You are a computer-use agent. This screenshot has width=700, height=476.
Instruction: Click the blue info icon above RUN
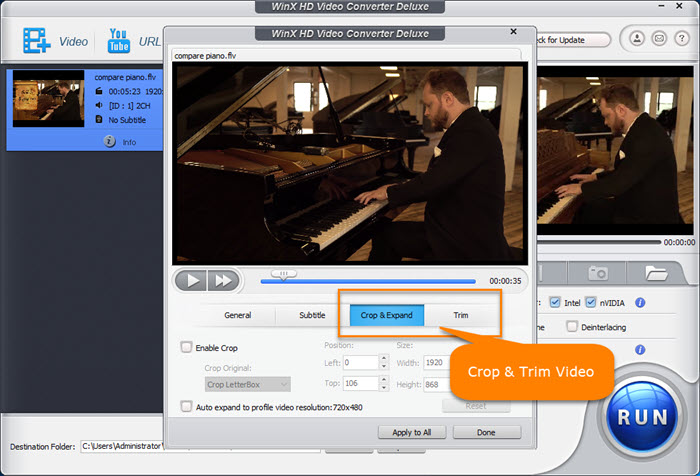tap(640, 350)
